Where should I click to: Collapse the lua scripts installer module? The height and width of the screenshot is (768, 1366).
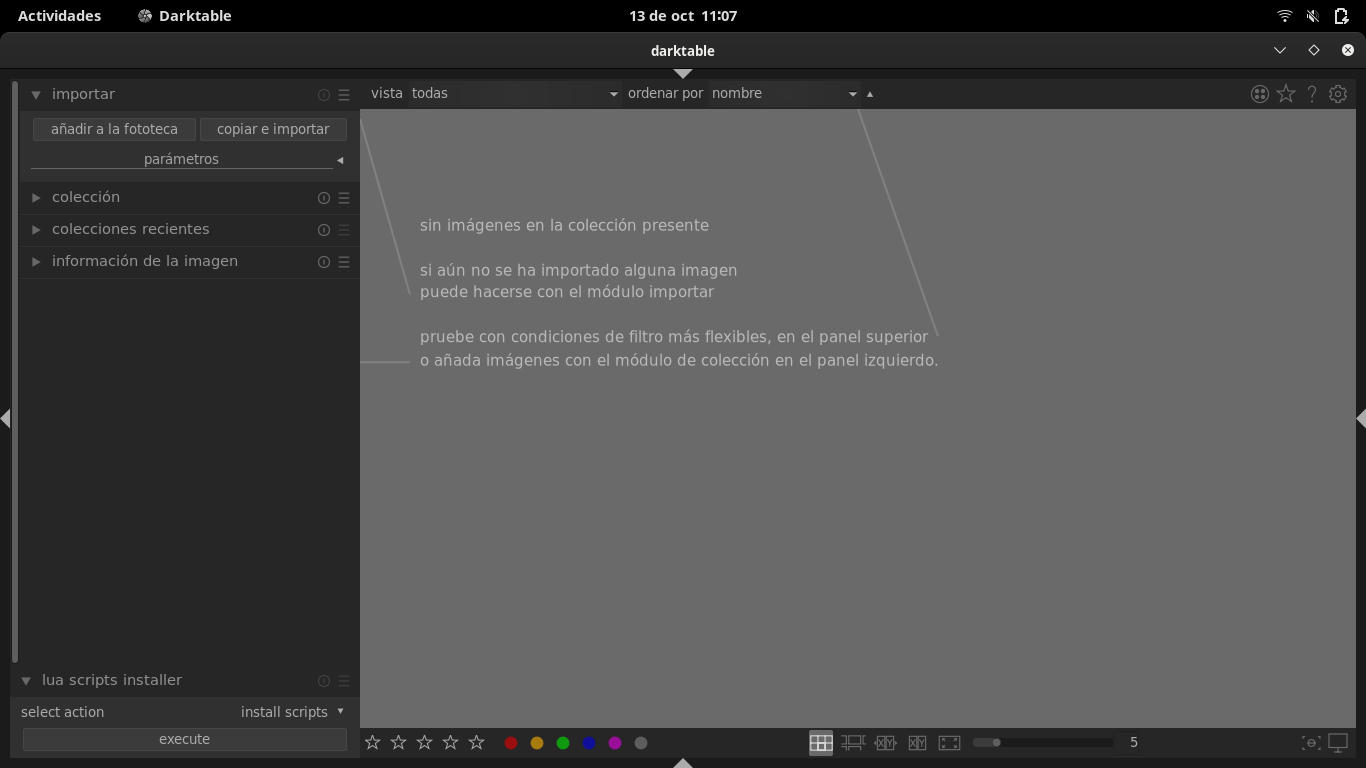[26, 681]
